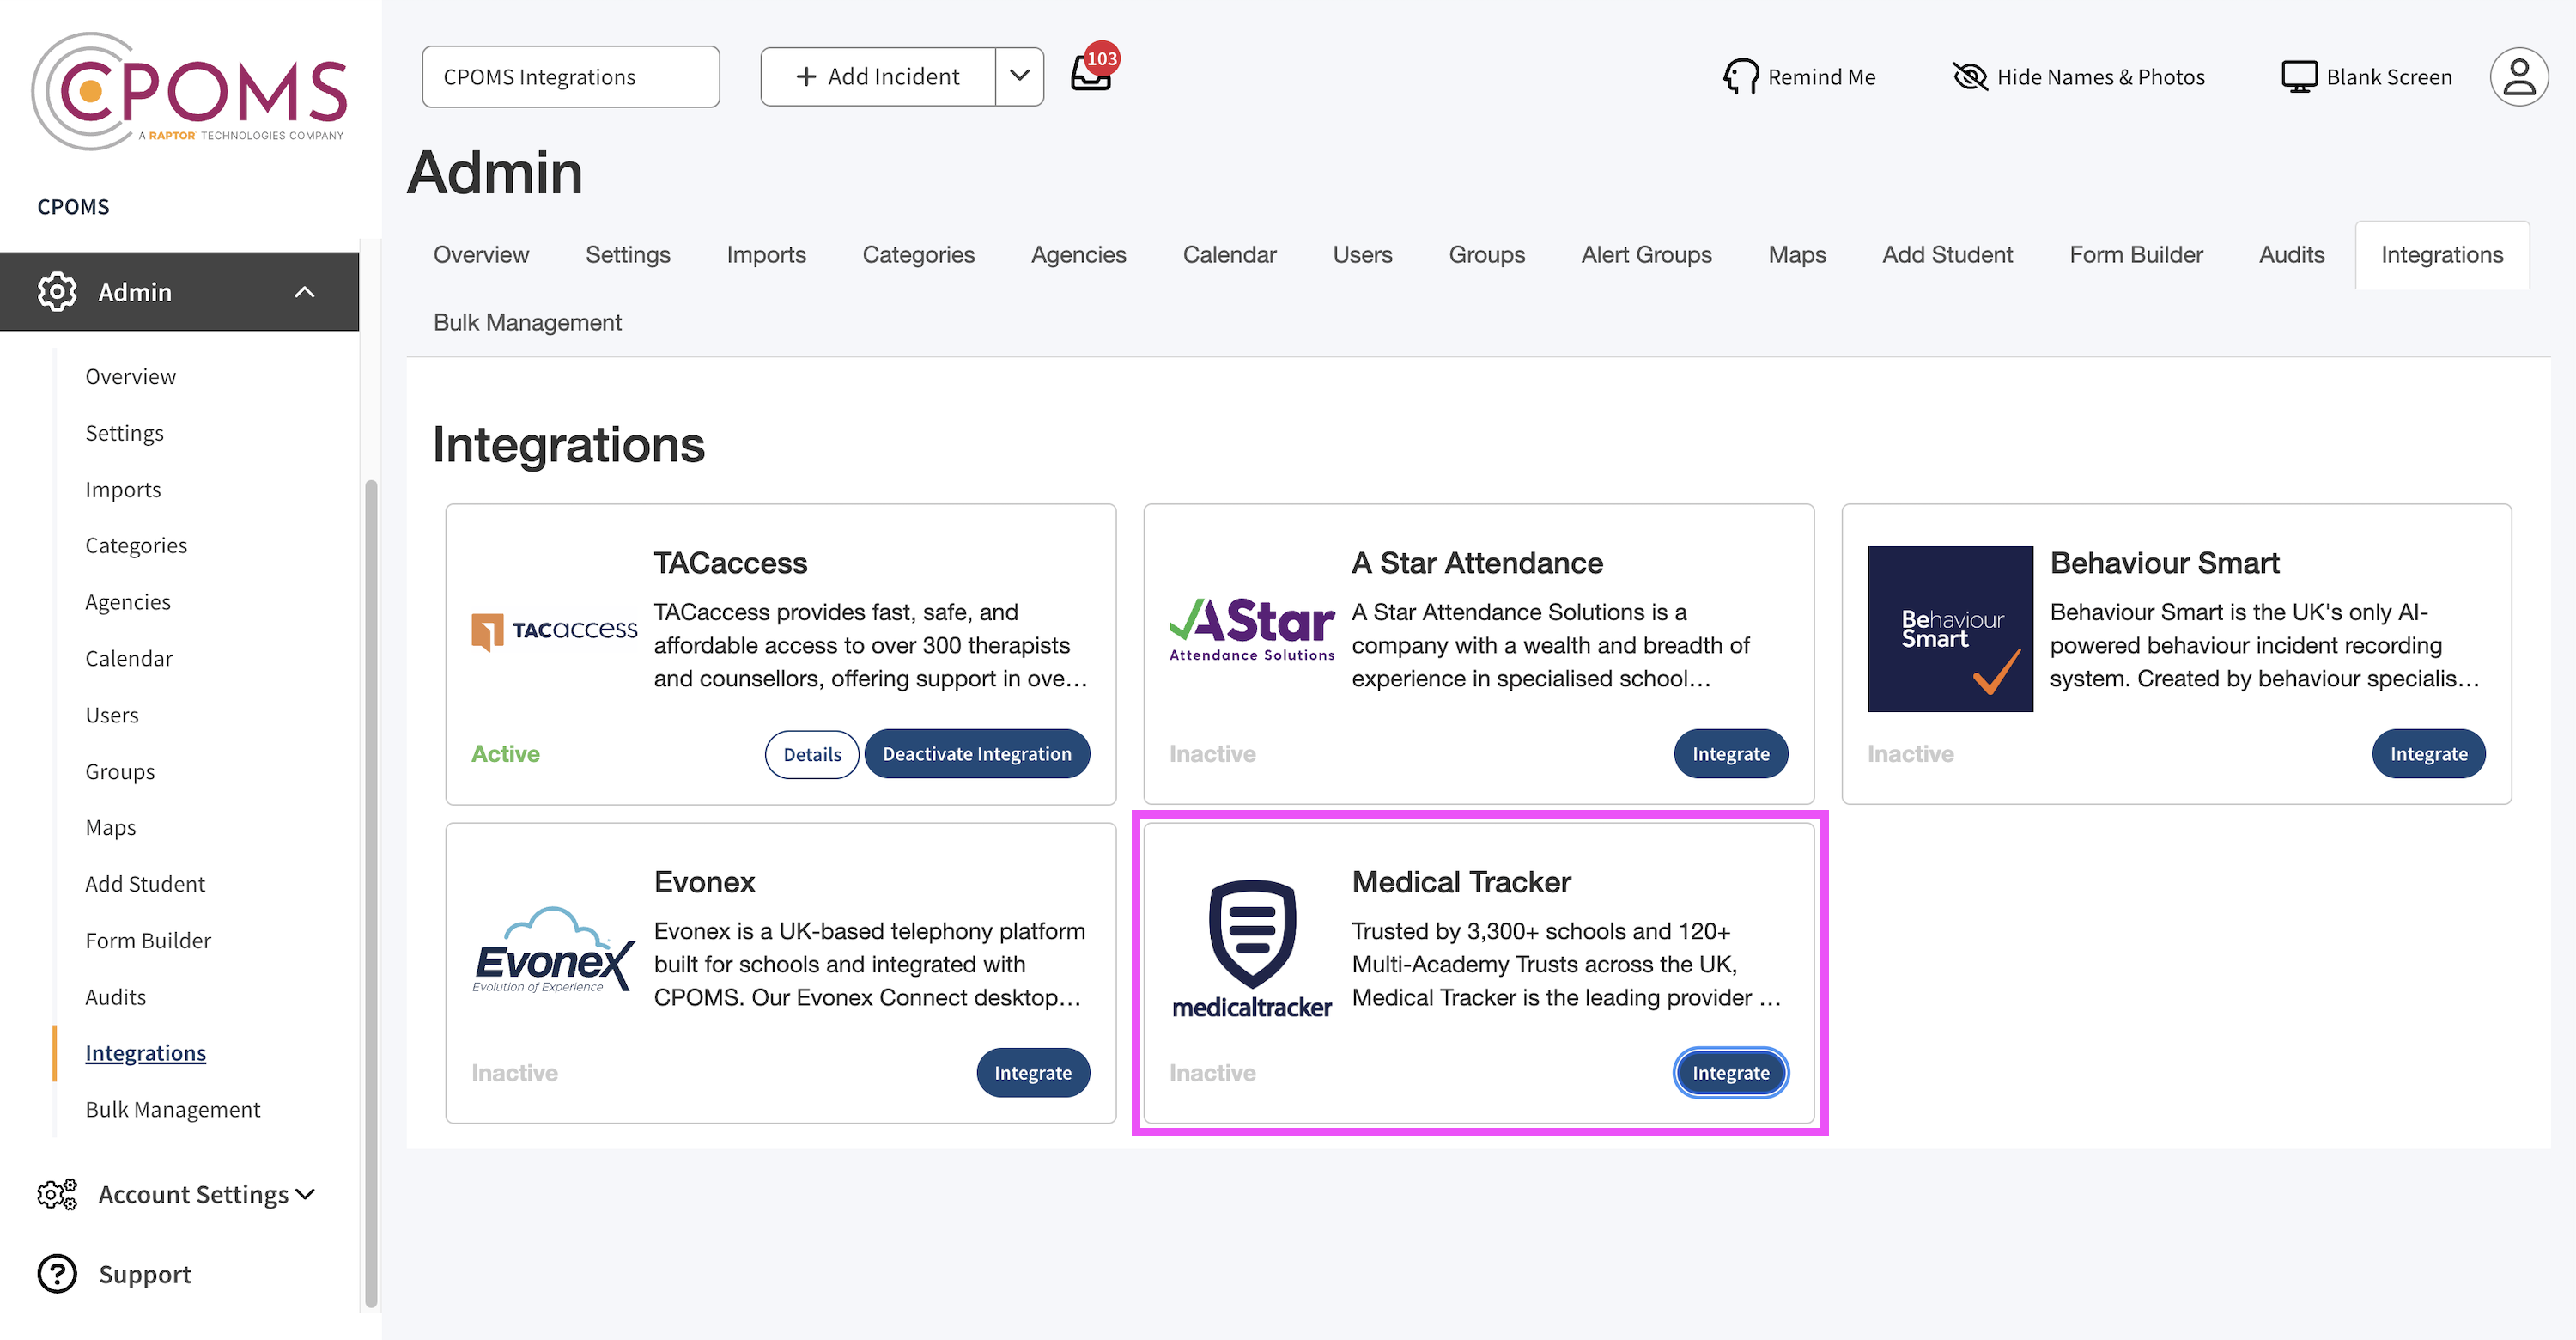Screen dimensions: 2576x1340
Task: Switch to the Audits tab
Action: coord(2291,255)
